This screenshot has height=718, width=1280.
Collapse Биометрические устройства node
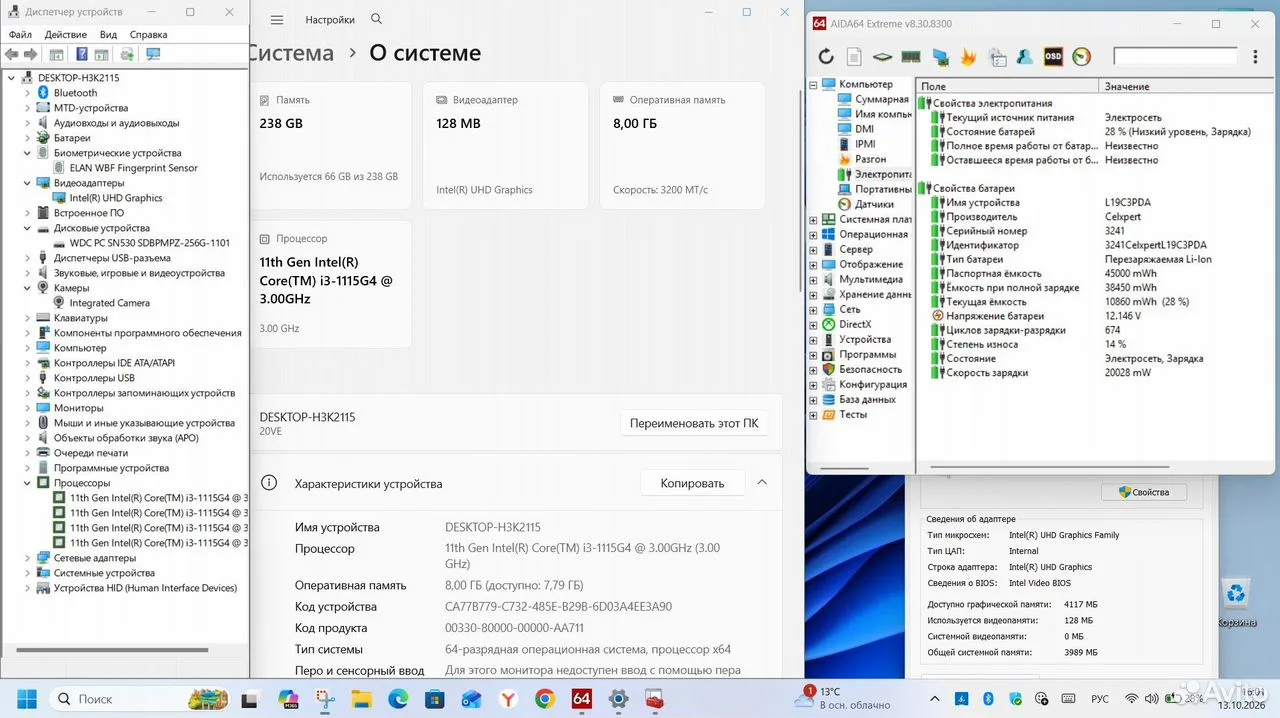click(27, 153)
